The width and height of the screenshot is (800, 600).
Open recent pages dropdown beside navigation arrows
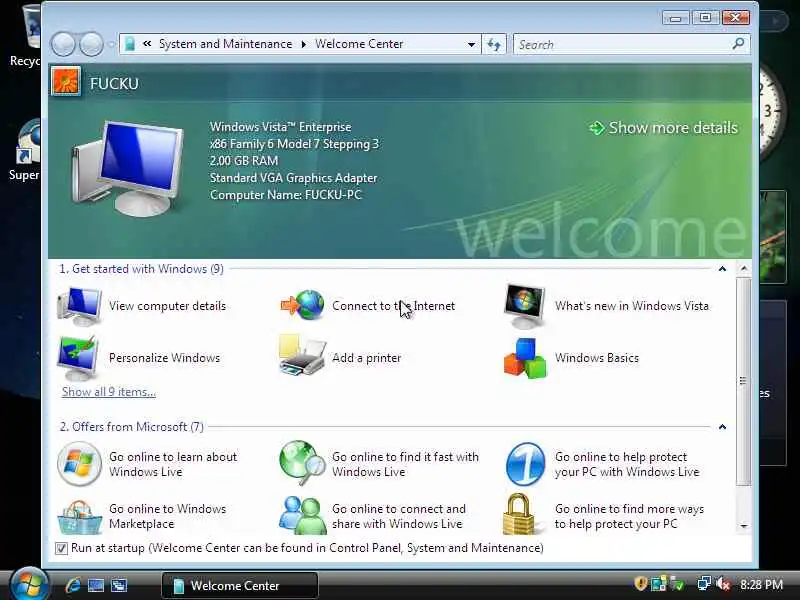(x=111, y=44)
